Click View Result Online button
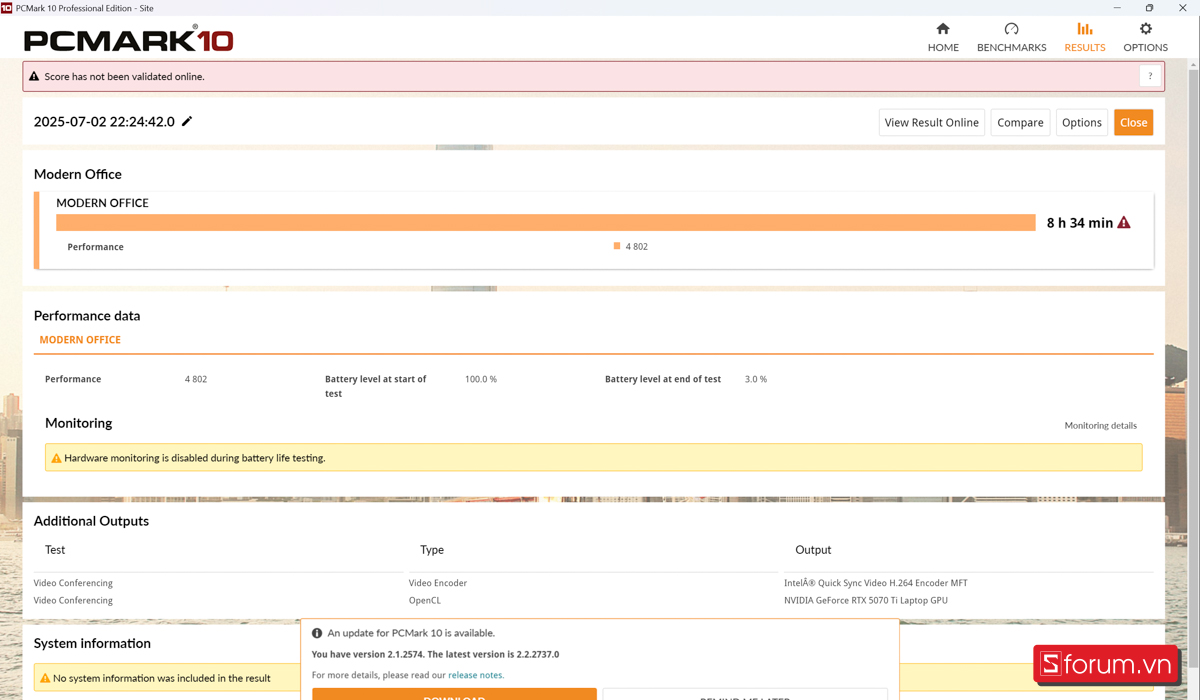Screen dimensions: 1200x700 click(932, 122)
